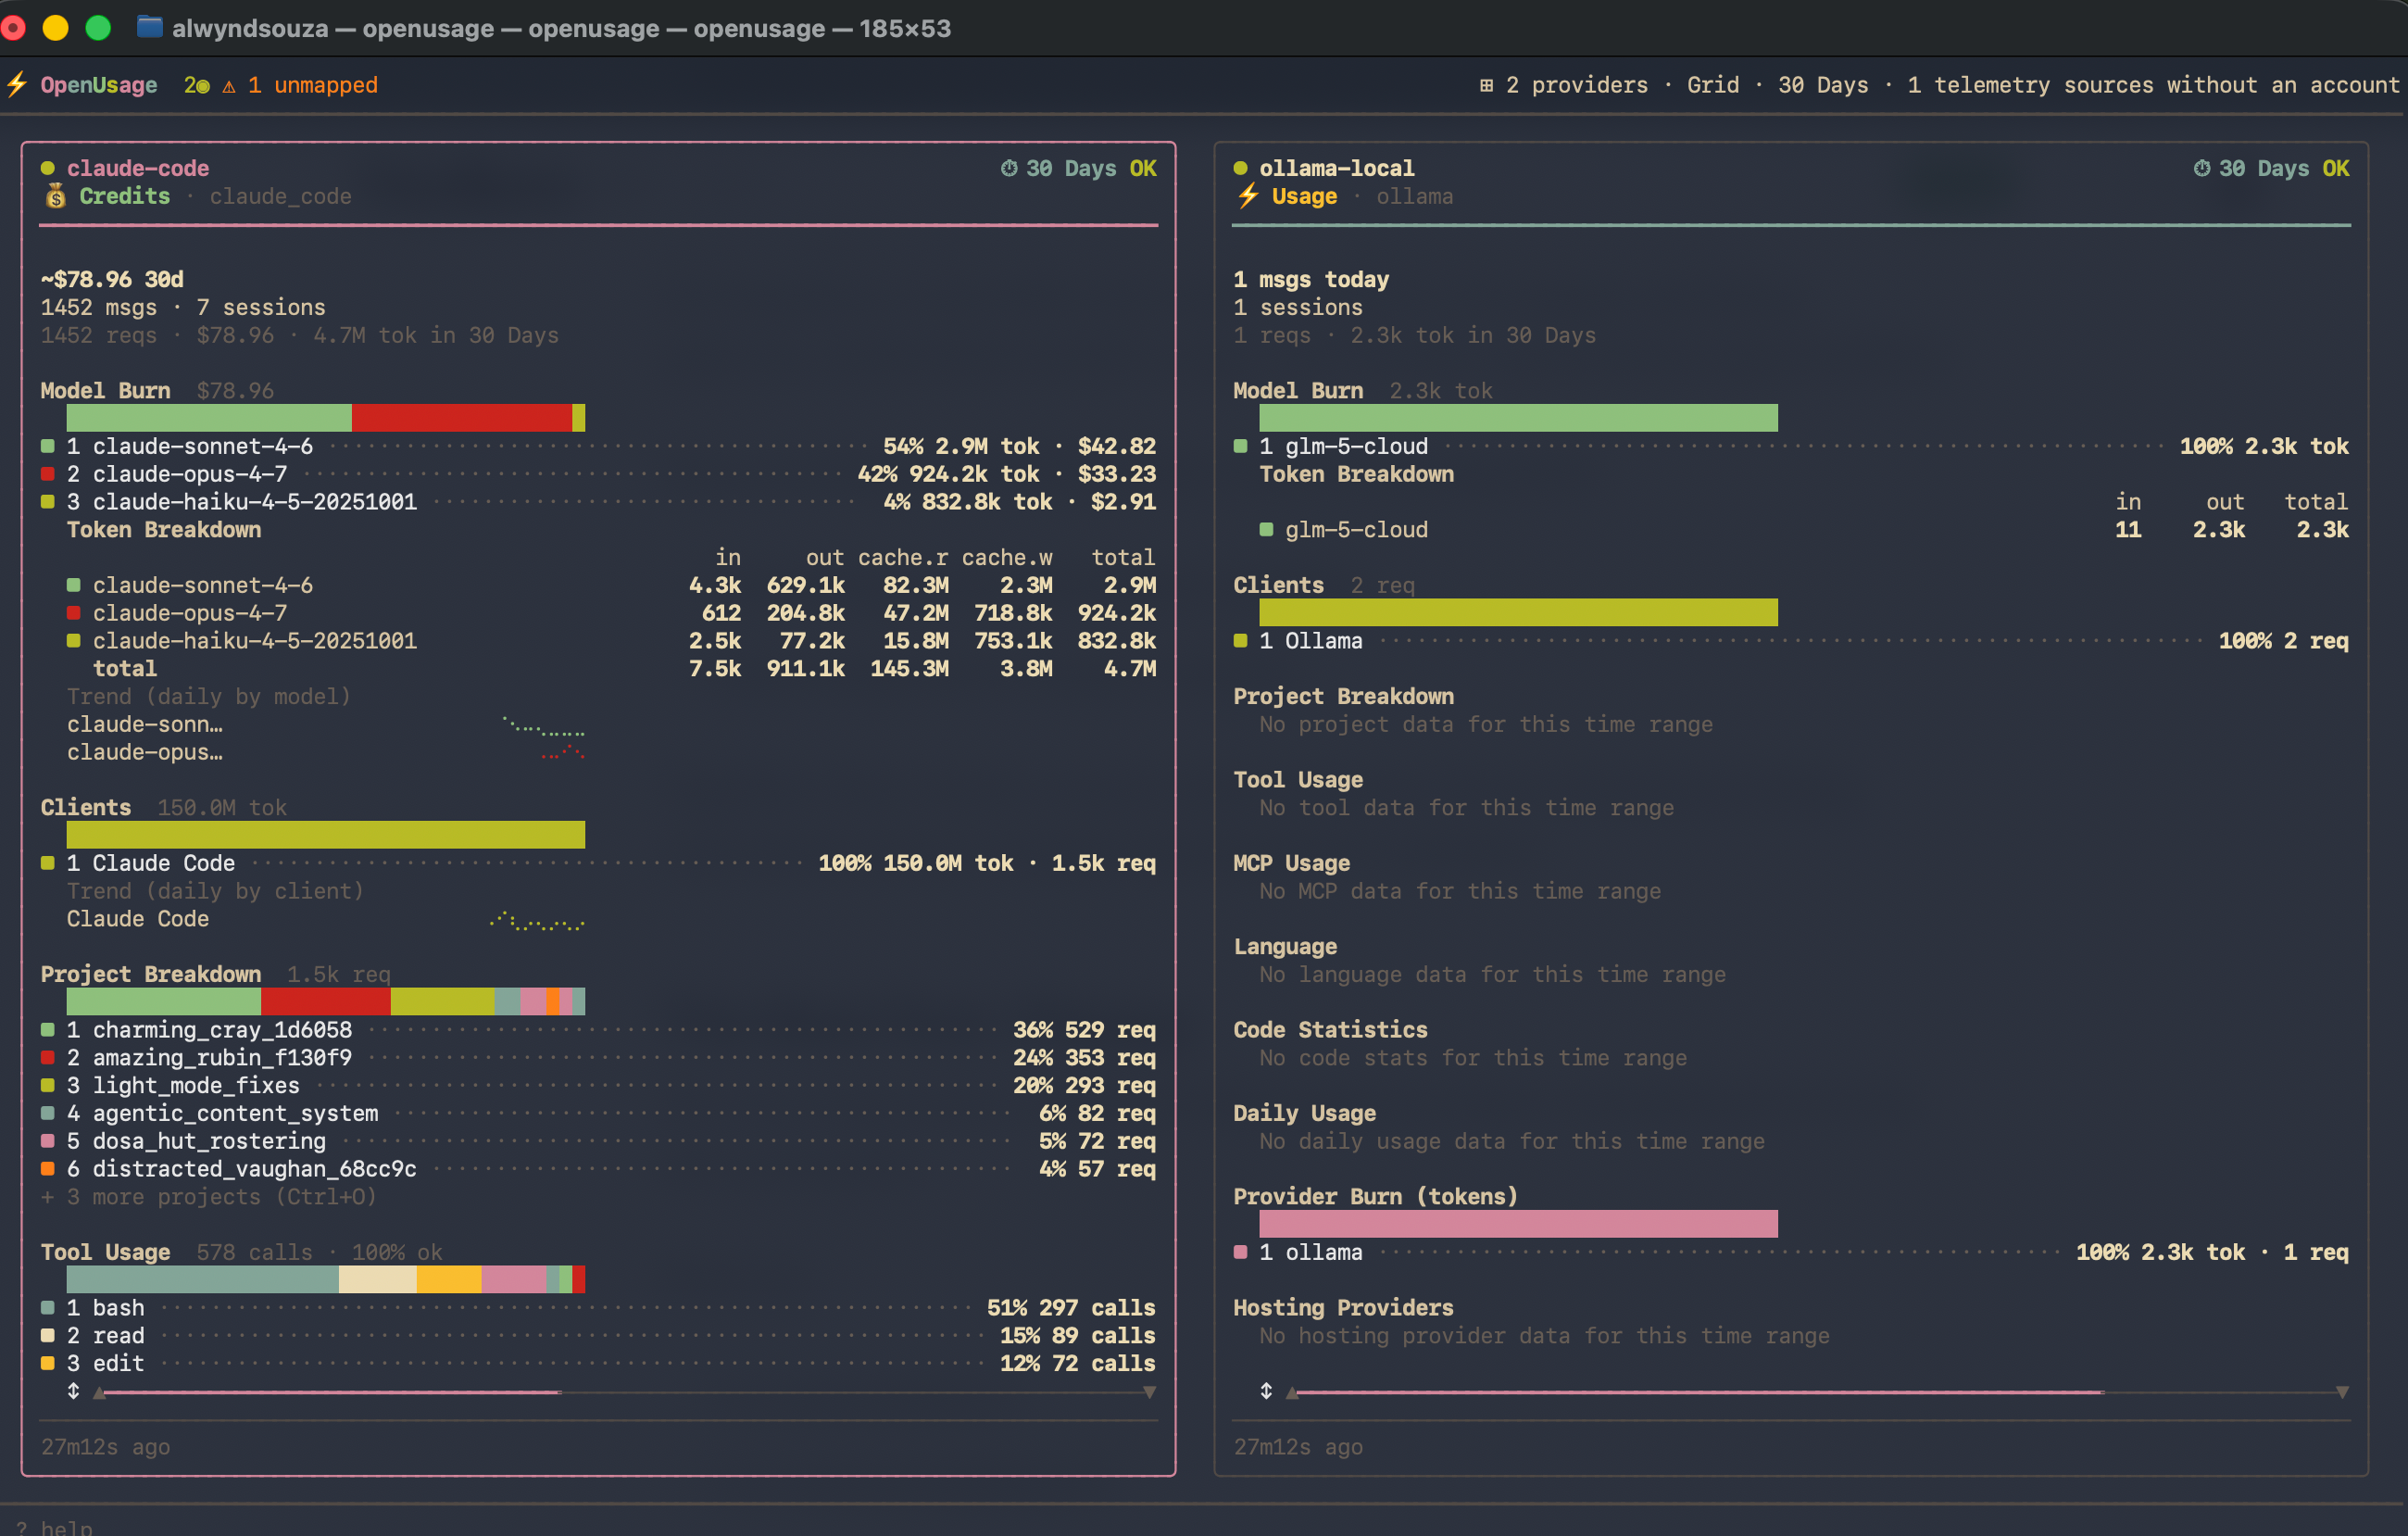
Task: Click the claude-code status dot
Action: tap(47, 168)
